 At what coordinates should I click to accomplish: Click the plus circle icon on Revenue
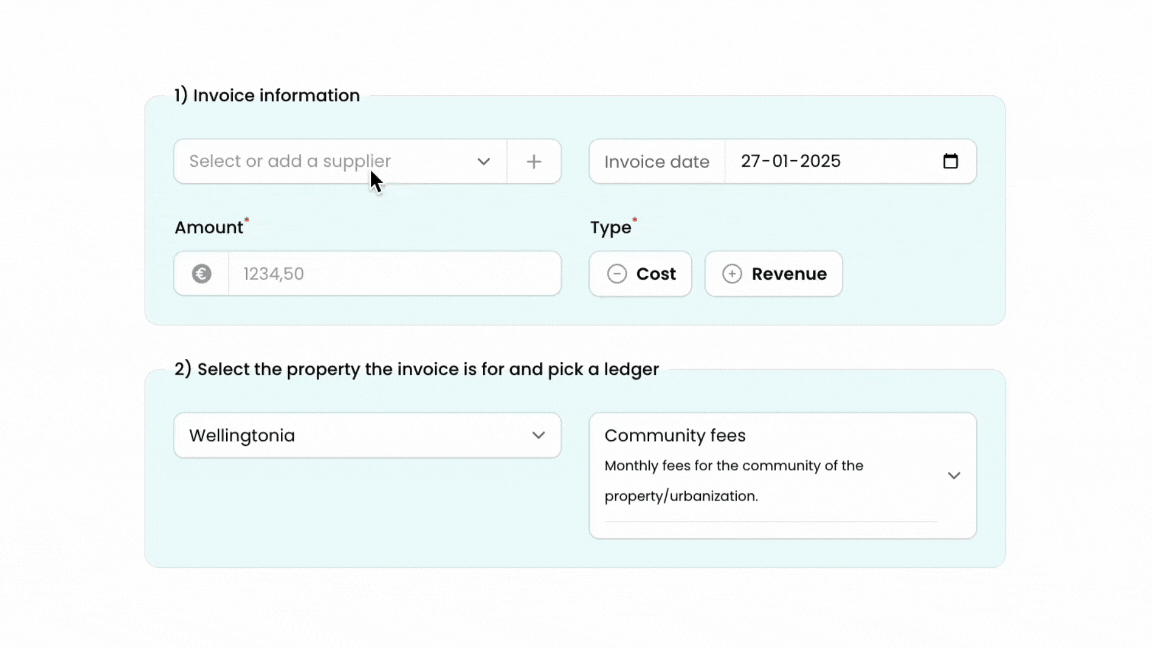pyautogui.click(x=732, y=274)
